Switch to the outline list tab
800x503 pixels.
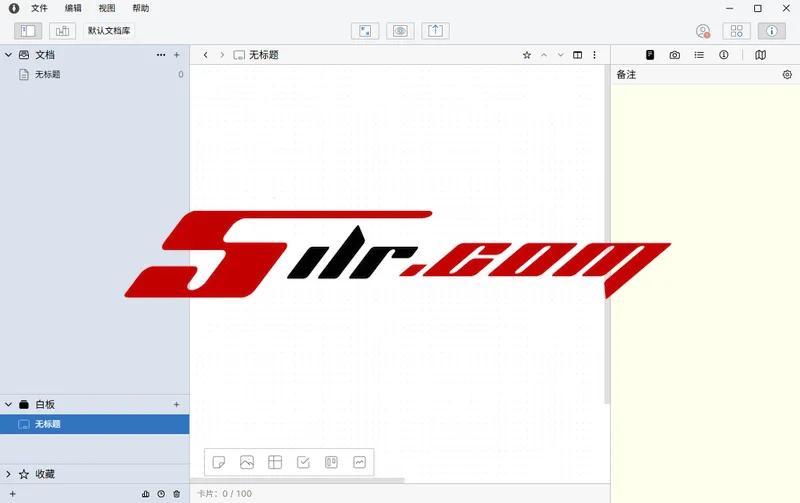[699, 55]
